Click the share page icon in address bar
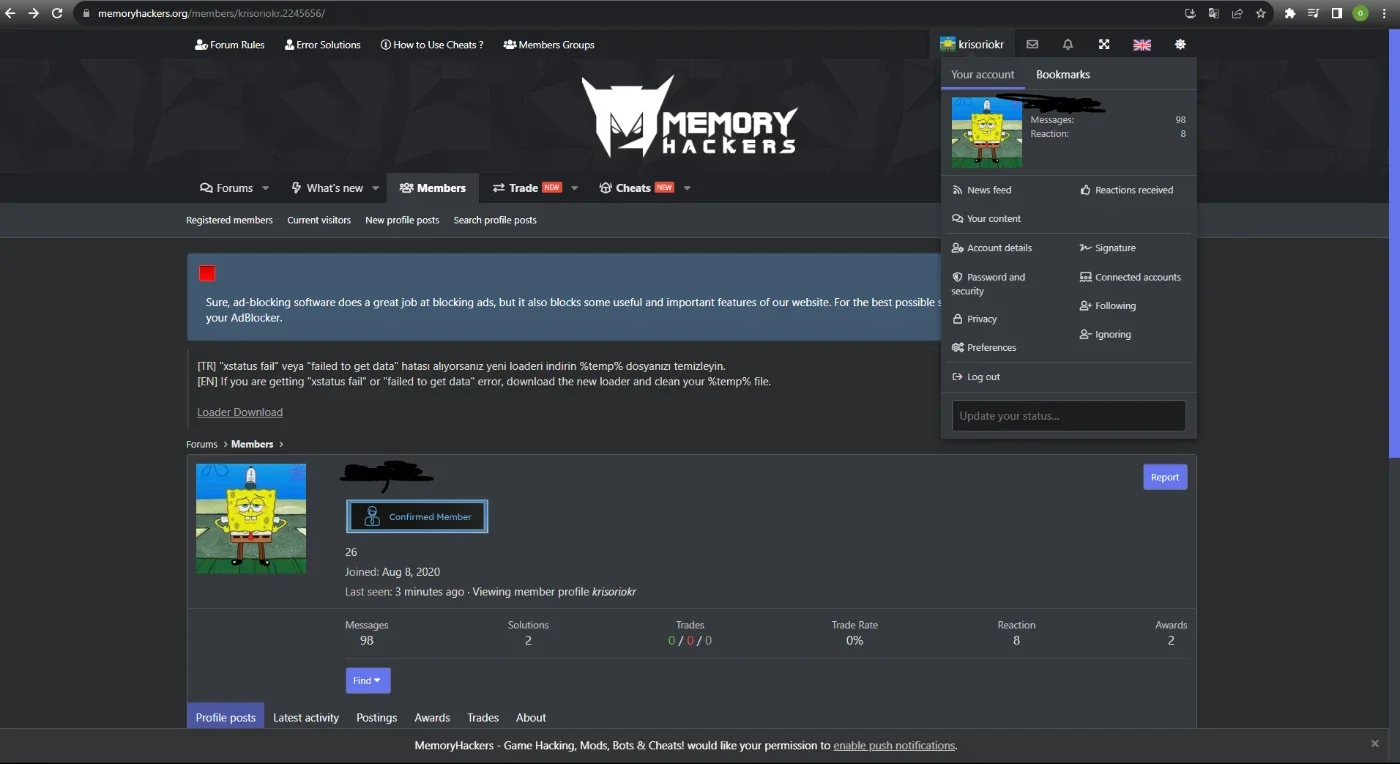The height and width of the screenshot is (764, 1400). point(1237,13)
